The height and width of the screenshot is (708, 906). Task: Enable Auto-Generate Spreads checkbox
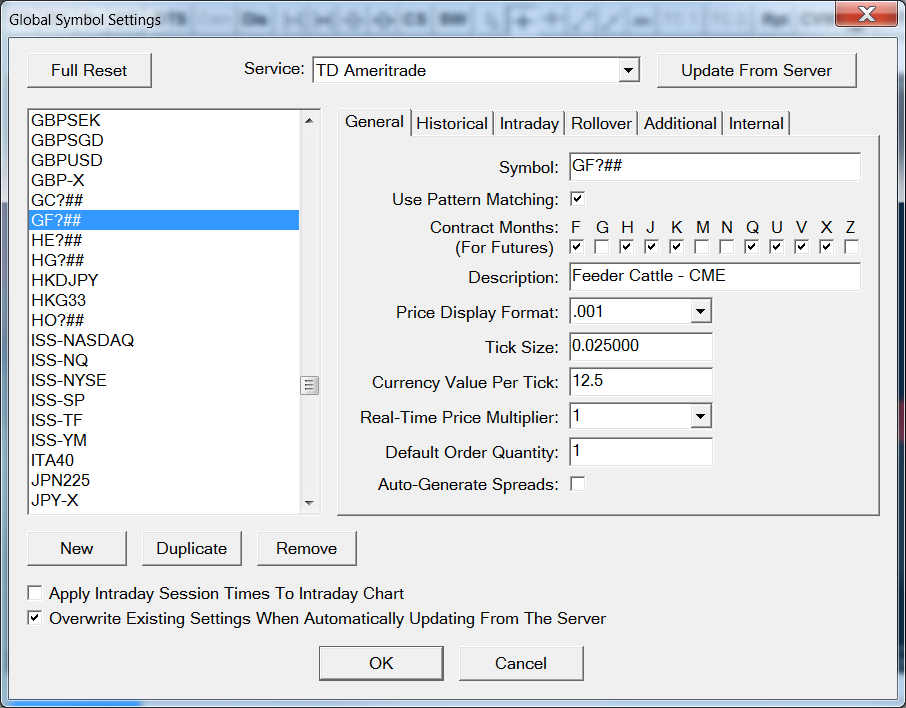click(x=577, y=484)
